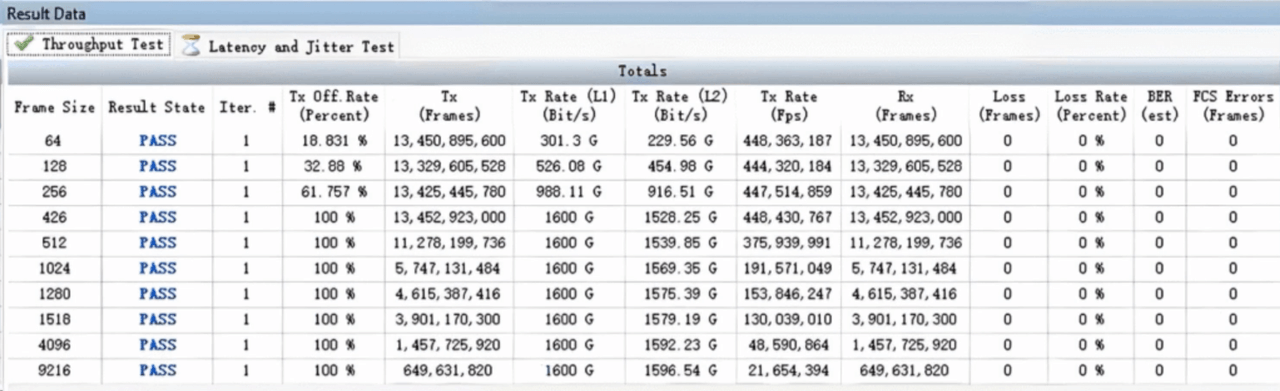Viewport: 1280px width, 391px height.
Task: Click the 61.757 % Tx Off. Rate cell
Action: tap(332, 192)
